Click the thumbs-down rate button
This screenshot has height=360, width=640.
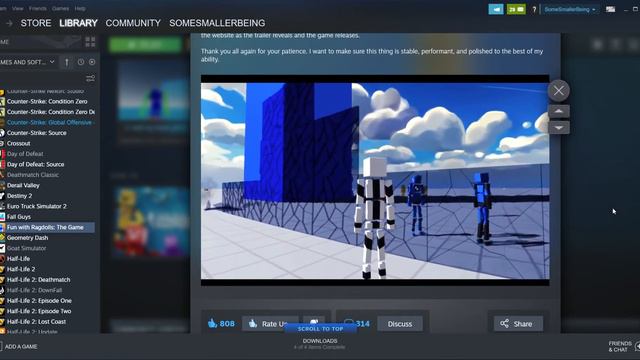pyautogui.click(x=314, y=323)
